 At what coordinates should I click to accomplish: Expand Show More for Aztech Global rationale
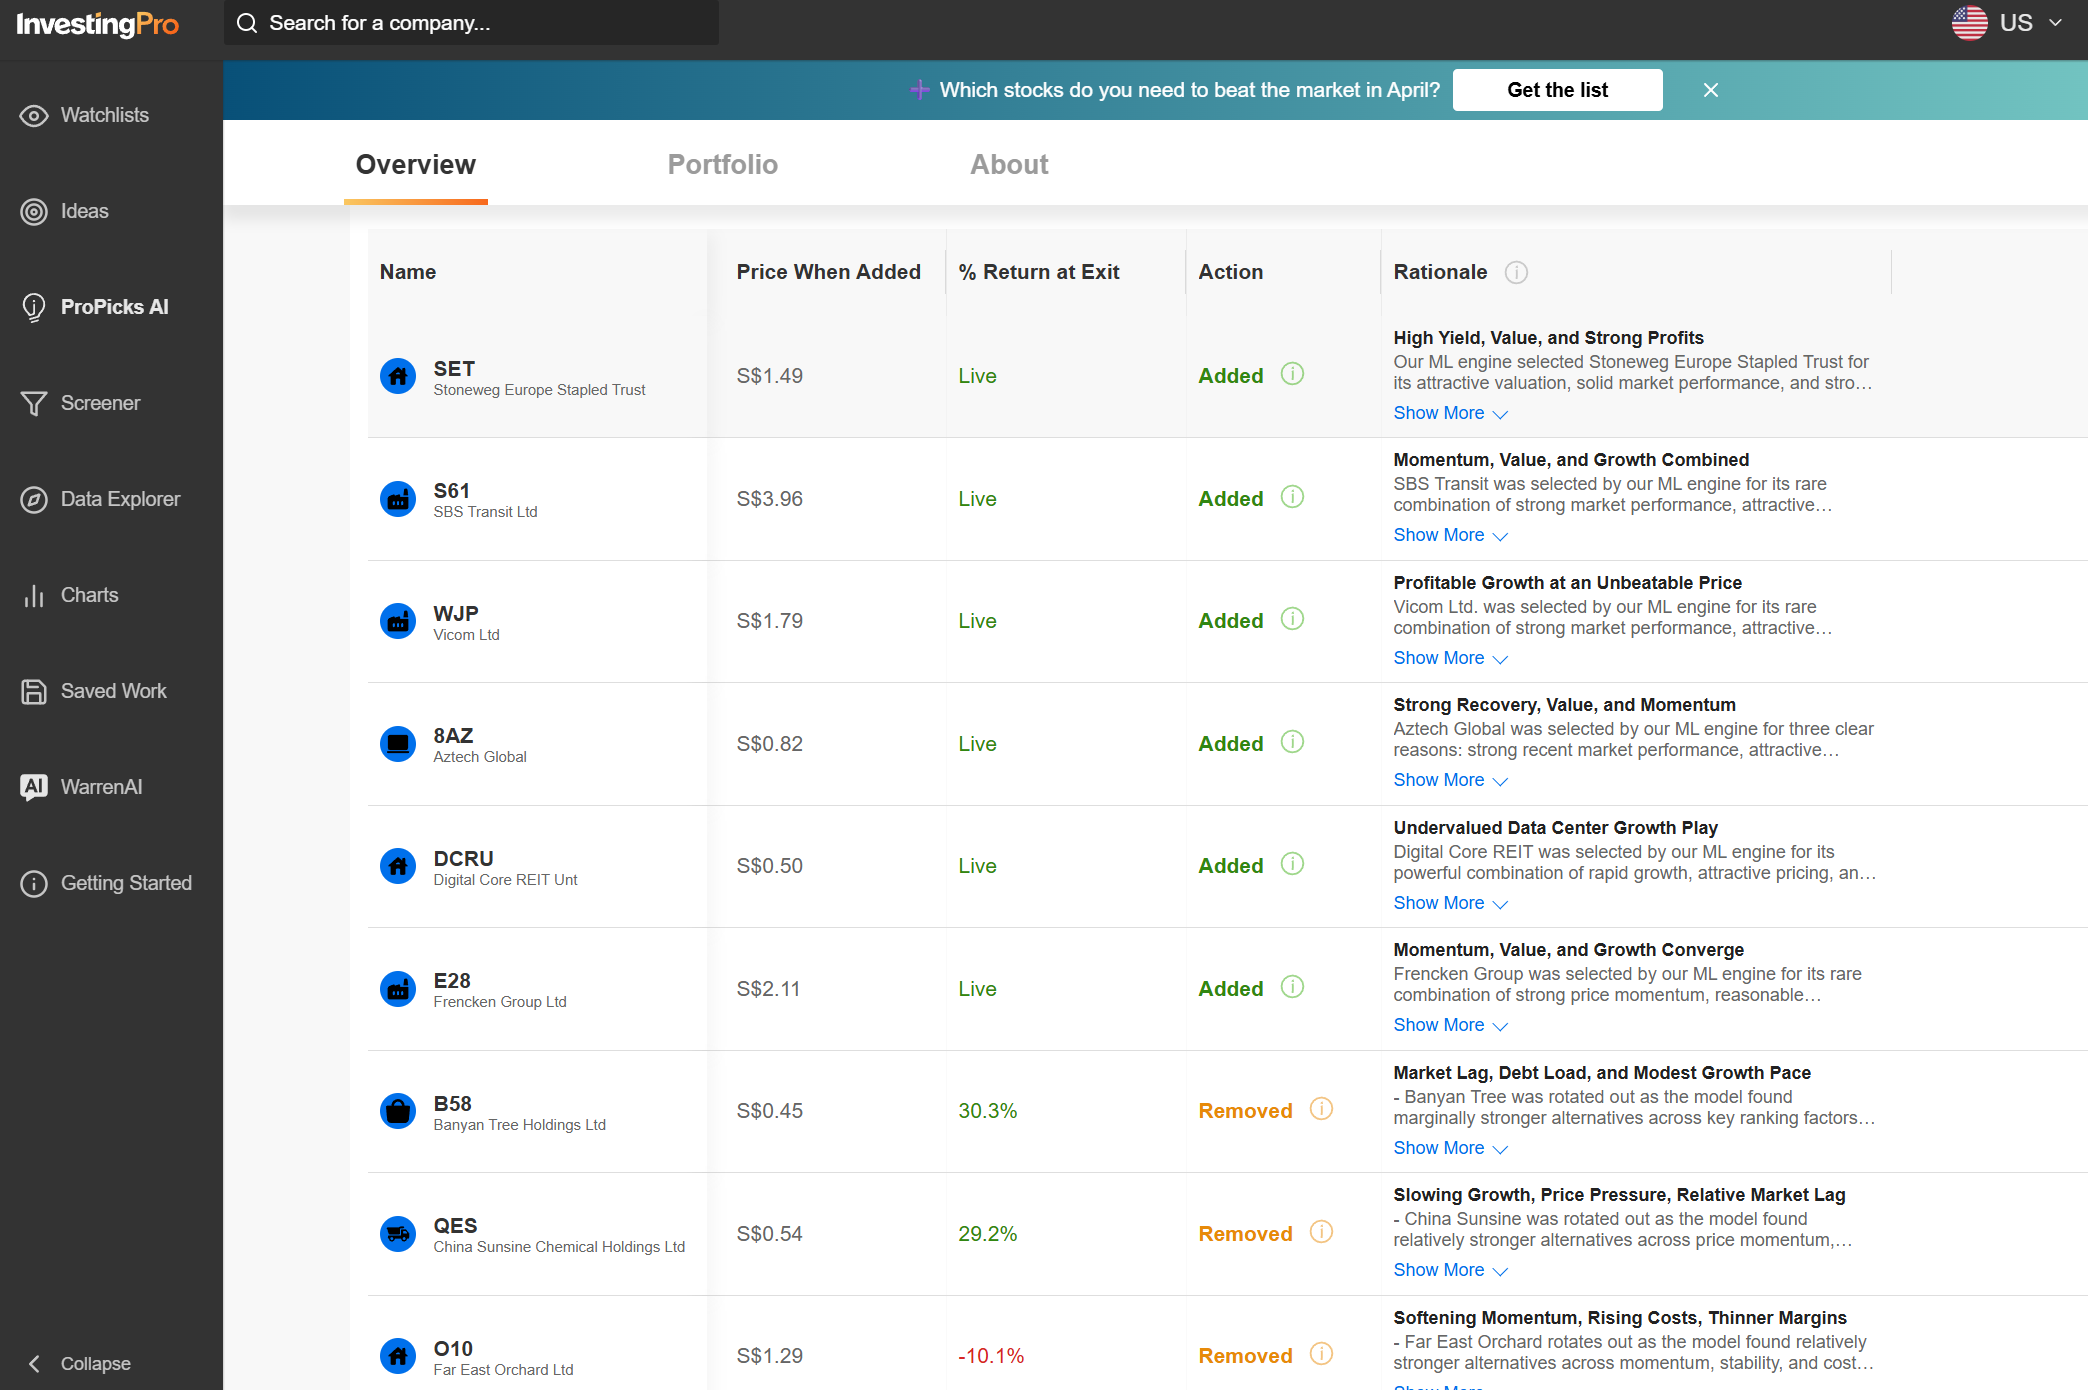pos(1449,780)
